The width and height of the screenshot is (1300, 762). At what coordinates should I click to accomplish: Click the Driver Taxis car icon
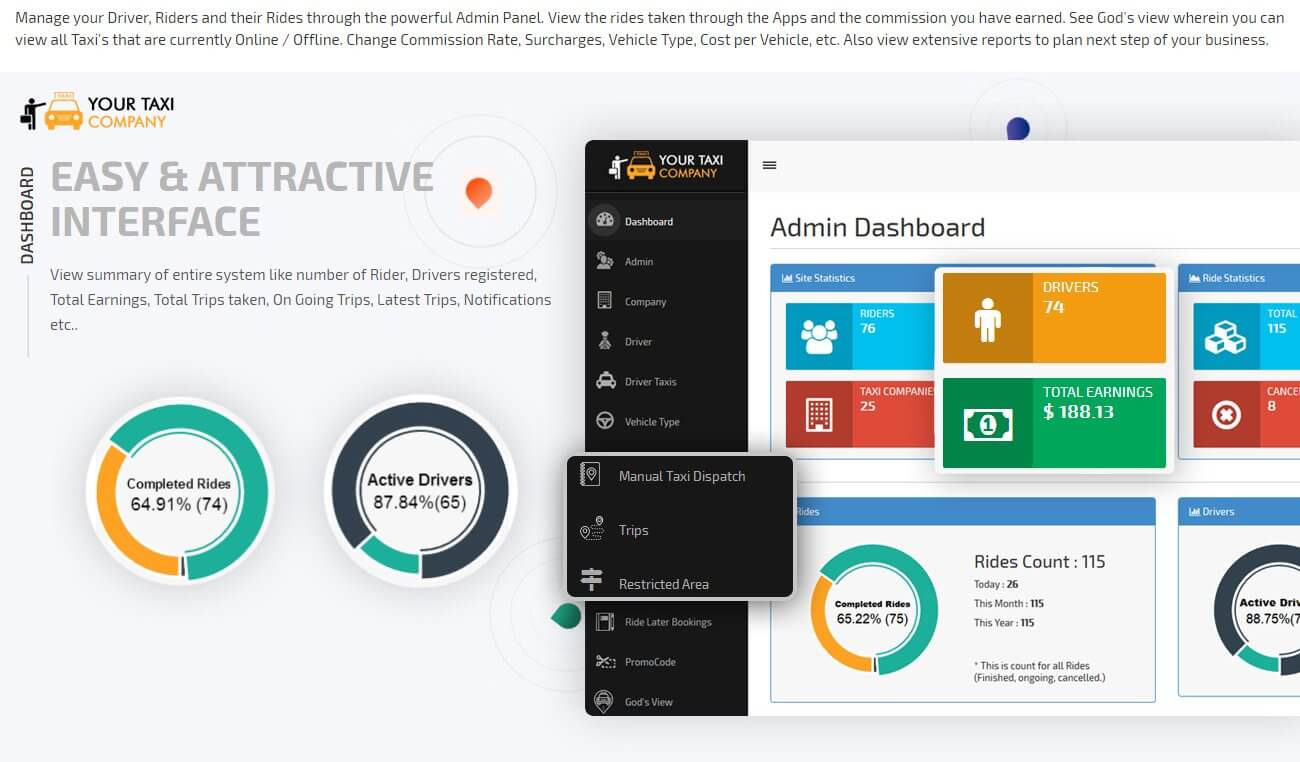coord(604,381)
